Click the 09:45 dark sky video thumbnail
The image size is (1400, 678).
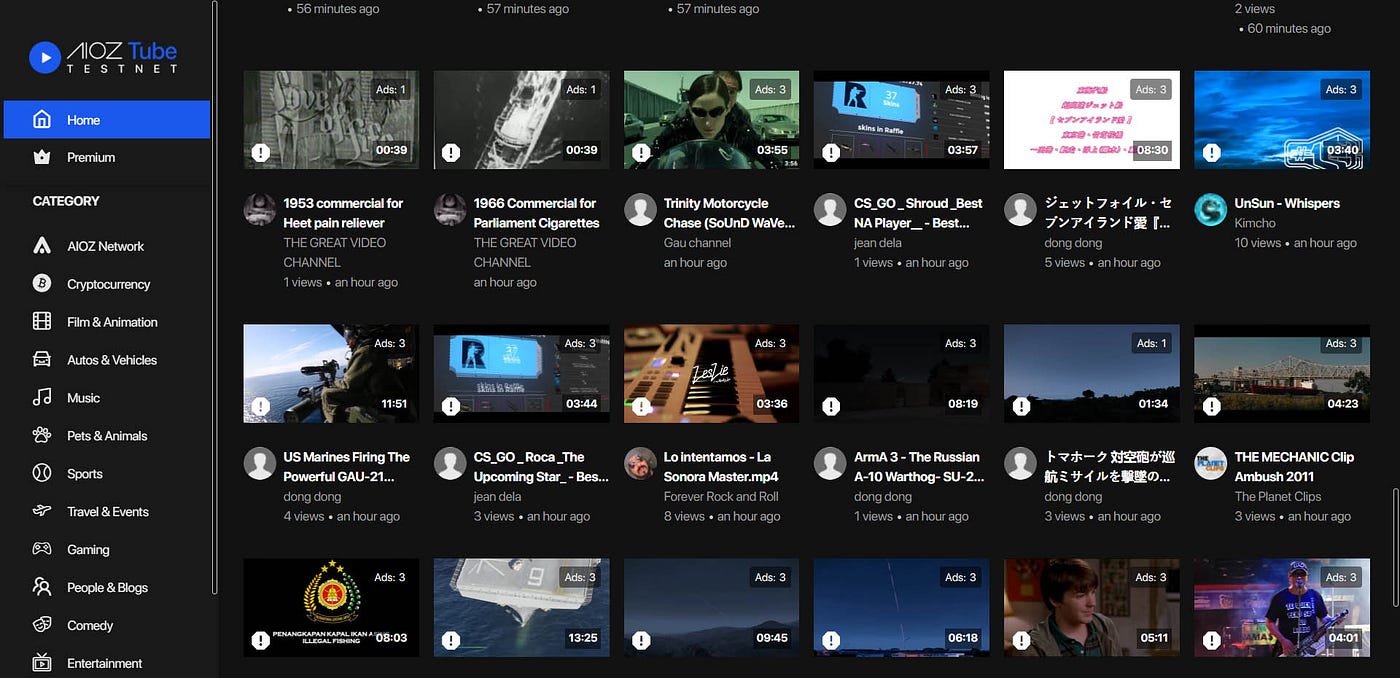(x=712, y=607)
